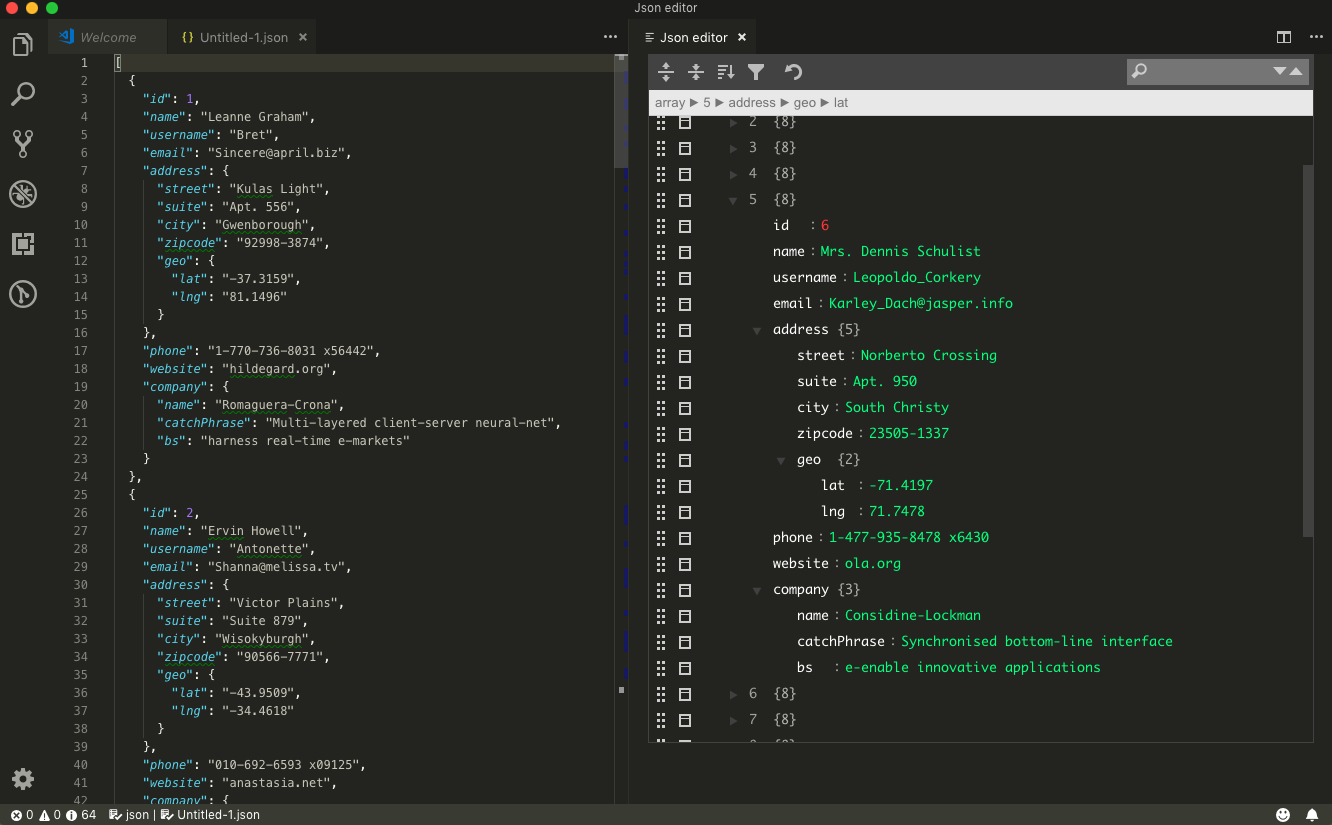
Task: Open the Explorer view in activity bar
Action: [x=23, y=45]
